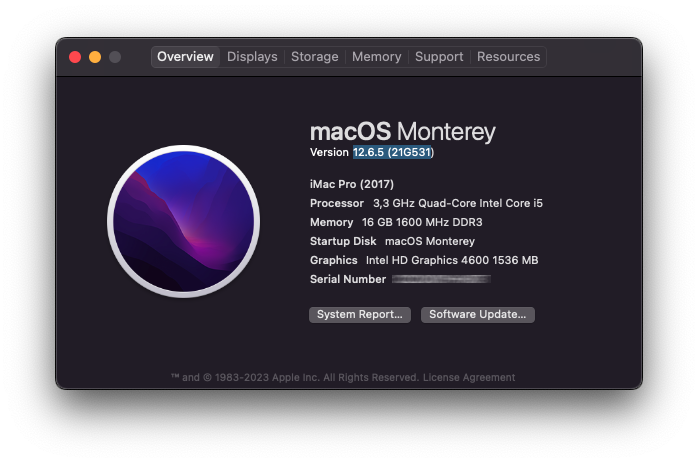This screenshot has height=463, width=698.
Task: Click the macOS Monterey title text
Action: click(x=402, y=132)
